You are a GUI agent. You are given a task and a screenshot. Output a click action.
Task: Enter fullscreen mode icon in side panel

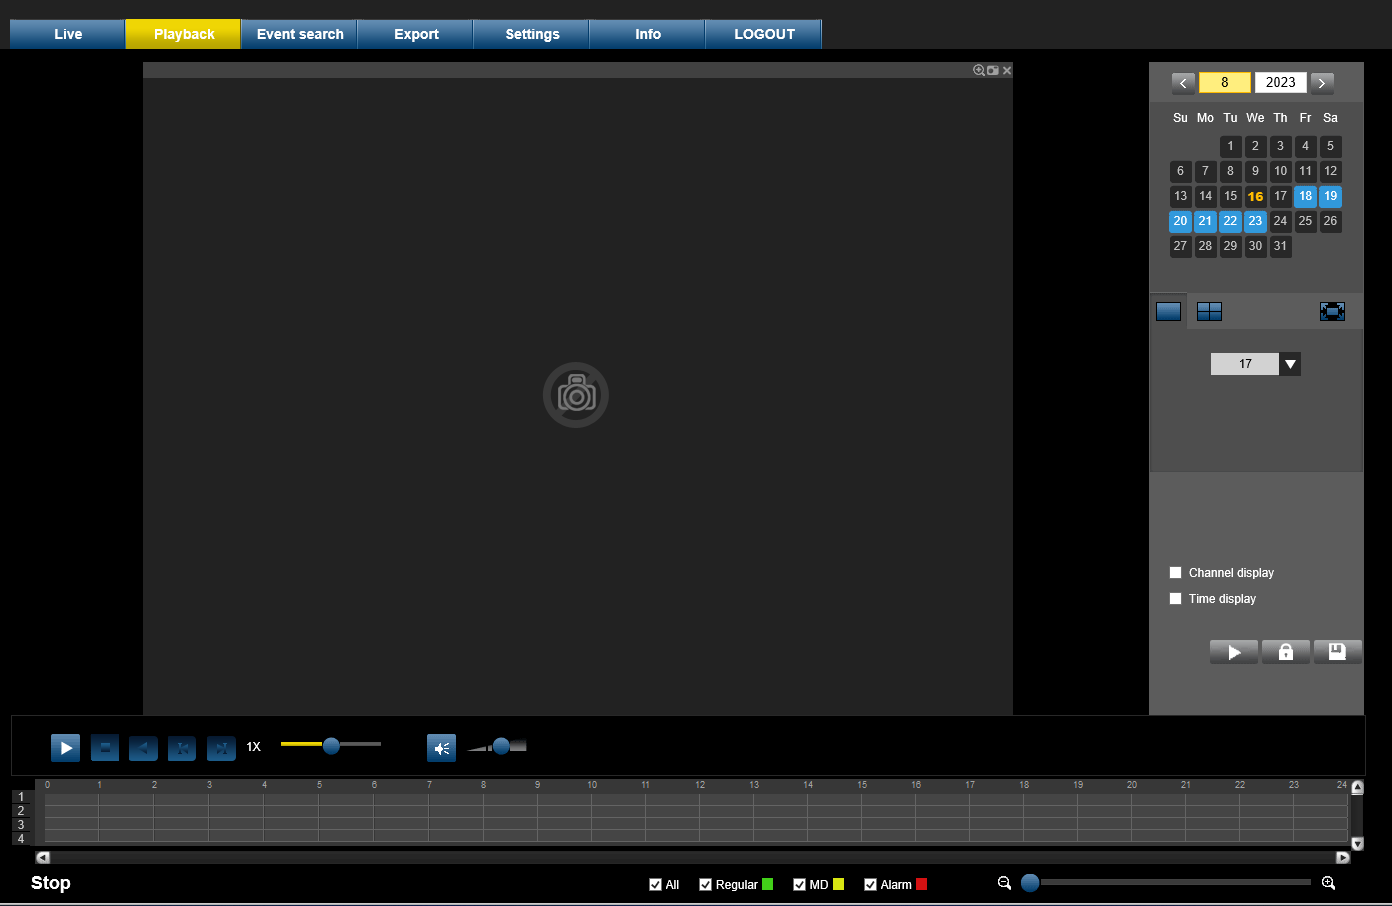[x=1332, y=311]
